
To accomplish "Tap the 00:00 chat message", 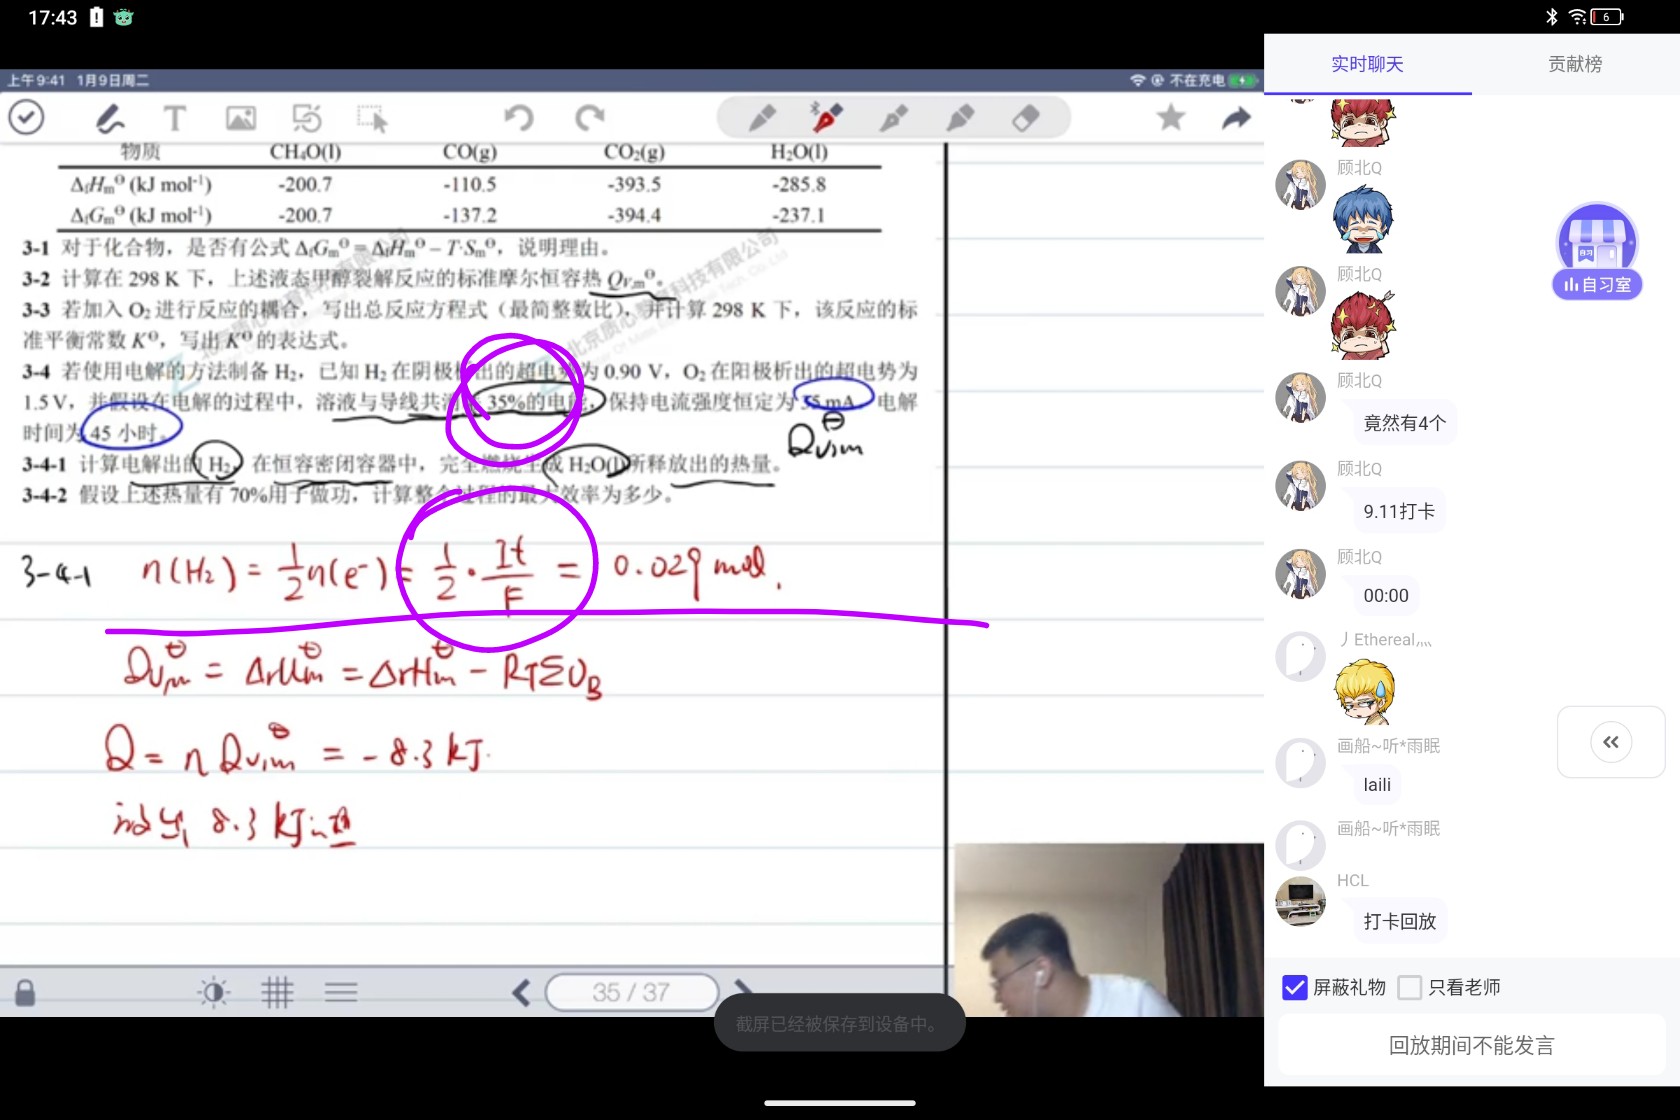I will pyautogui.click(x=1386, y=596).
